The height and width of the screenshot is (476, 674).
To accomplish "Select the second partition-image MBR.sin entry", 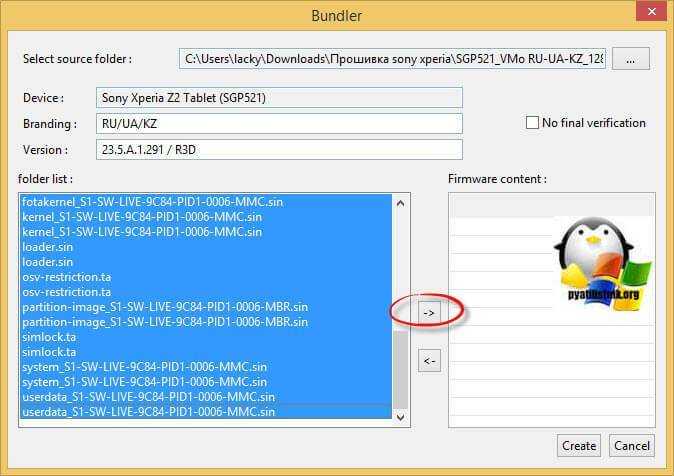I will pyautogui.click(x=206, y=322).
